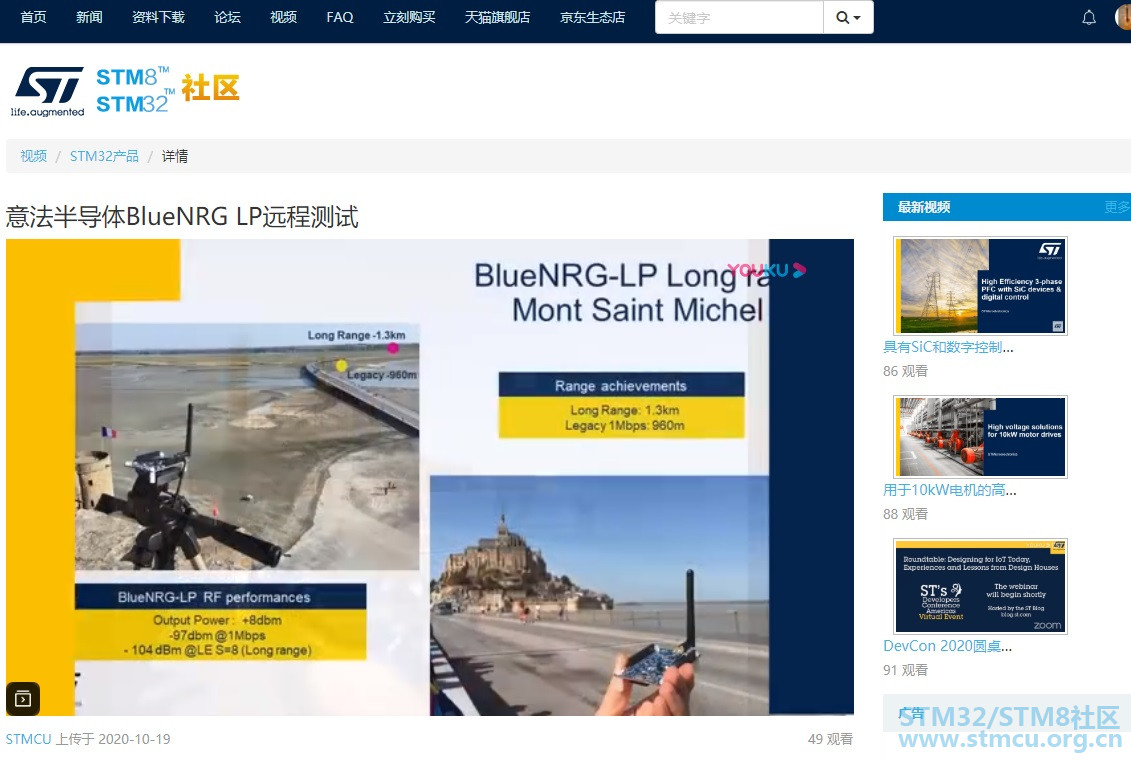Play the BlueNRG-LP video

[430, 477]
